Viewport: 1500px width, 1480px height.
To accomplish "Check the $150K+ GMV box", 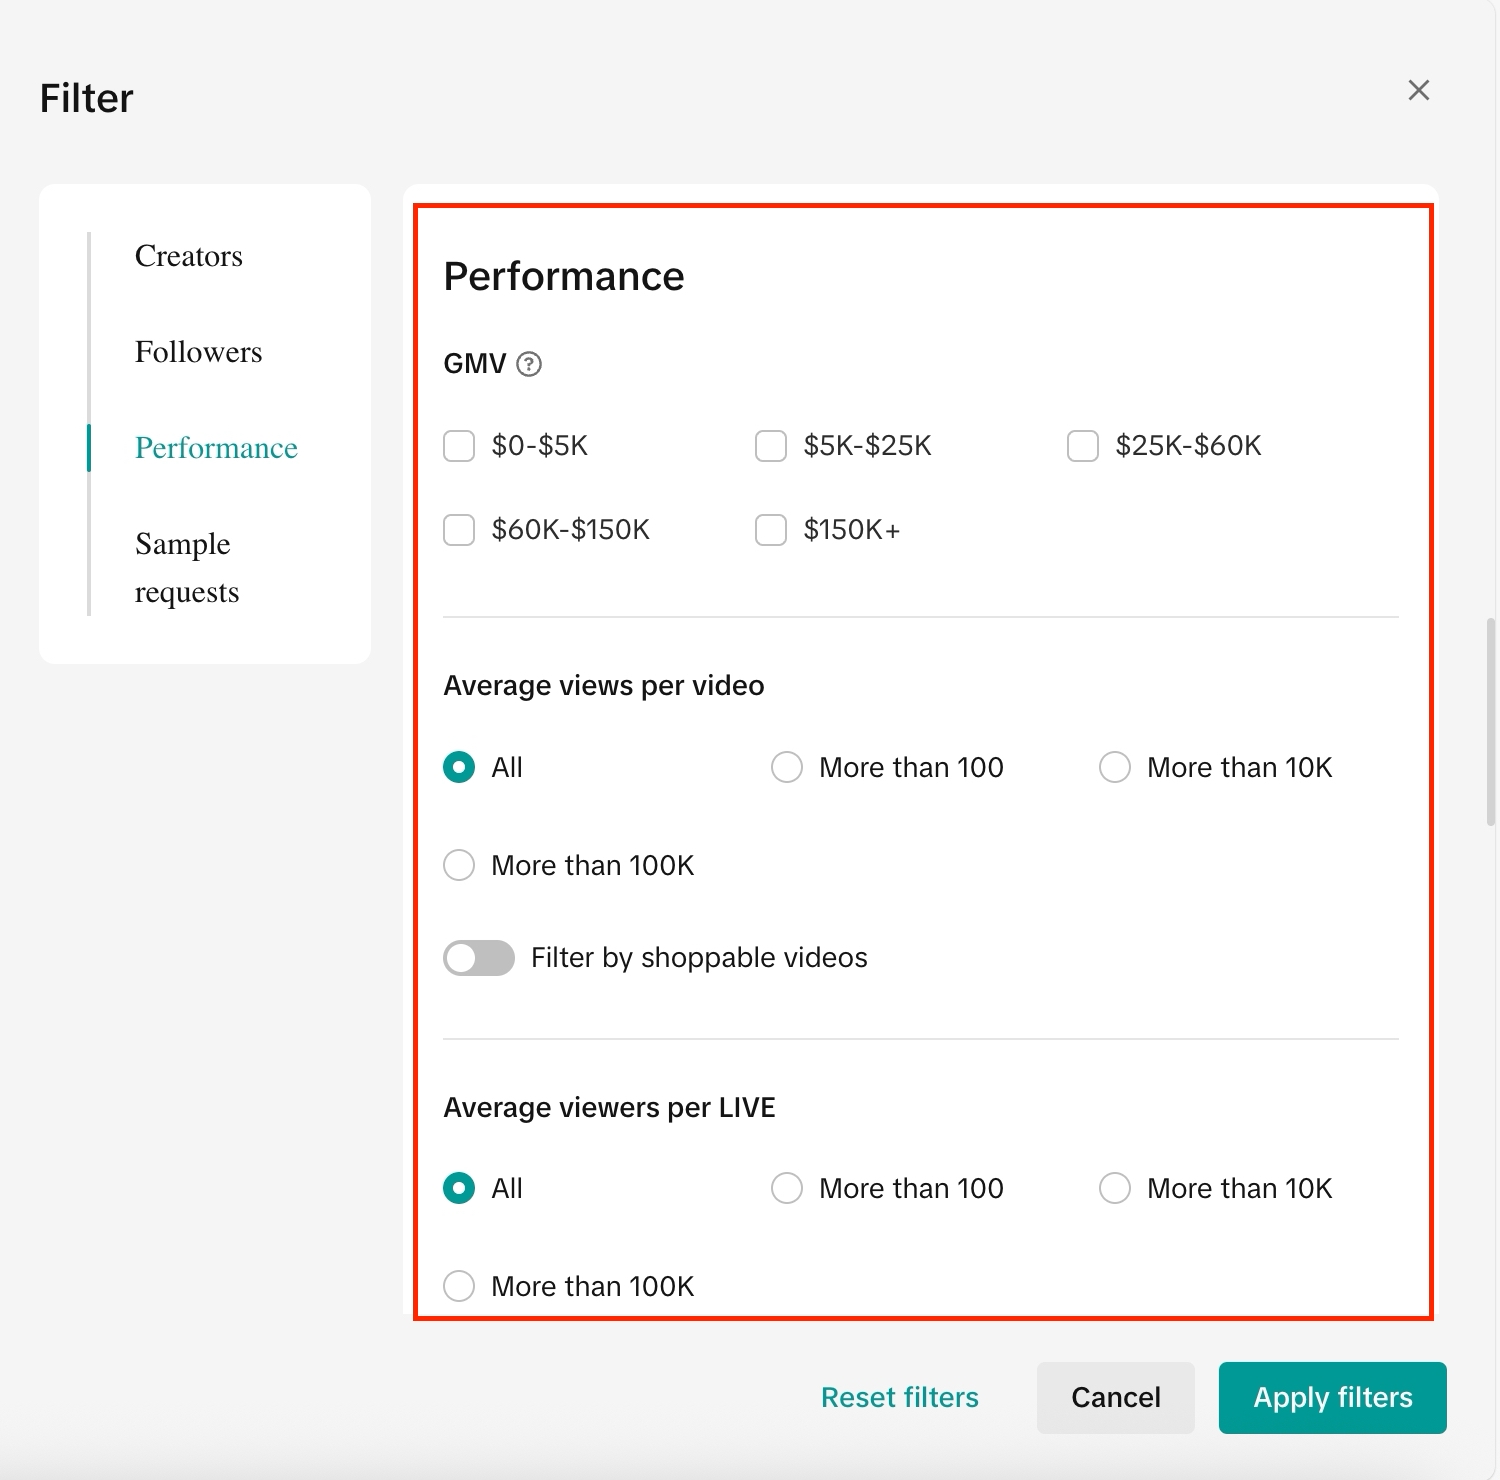I will 771,530.
